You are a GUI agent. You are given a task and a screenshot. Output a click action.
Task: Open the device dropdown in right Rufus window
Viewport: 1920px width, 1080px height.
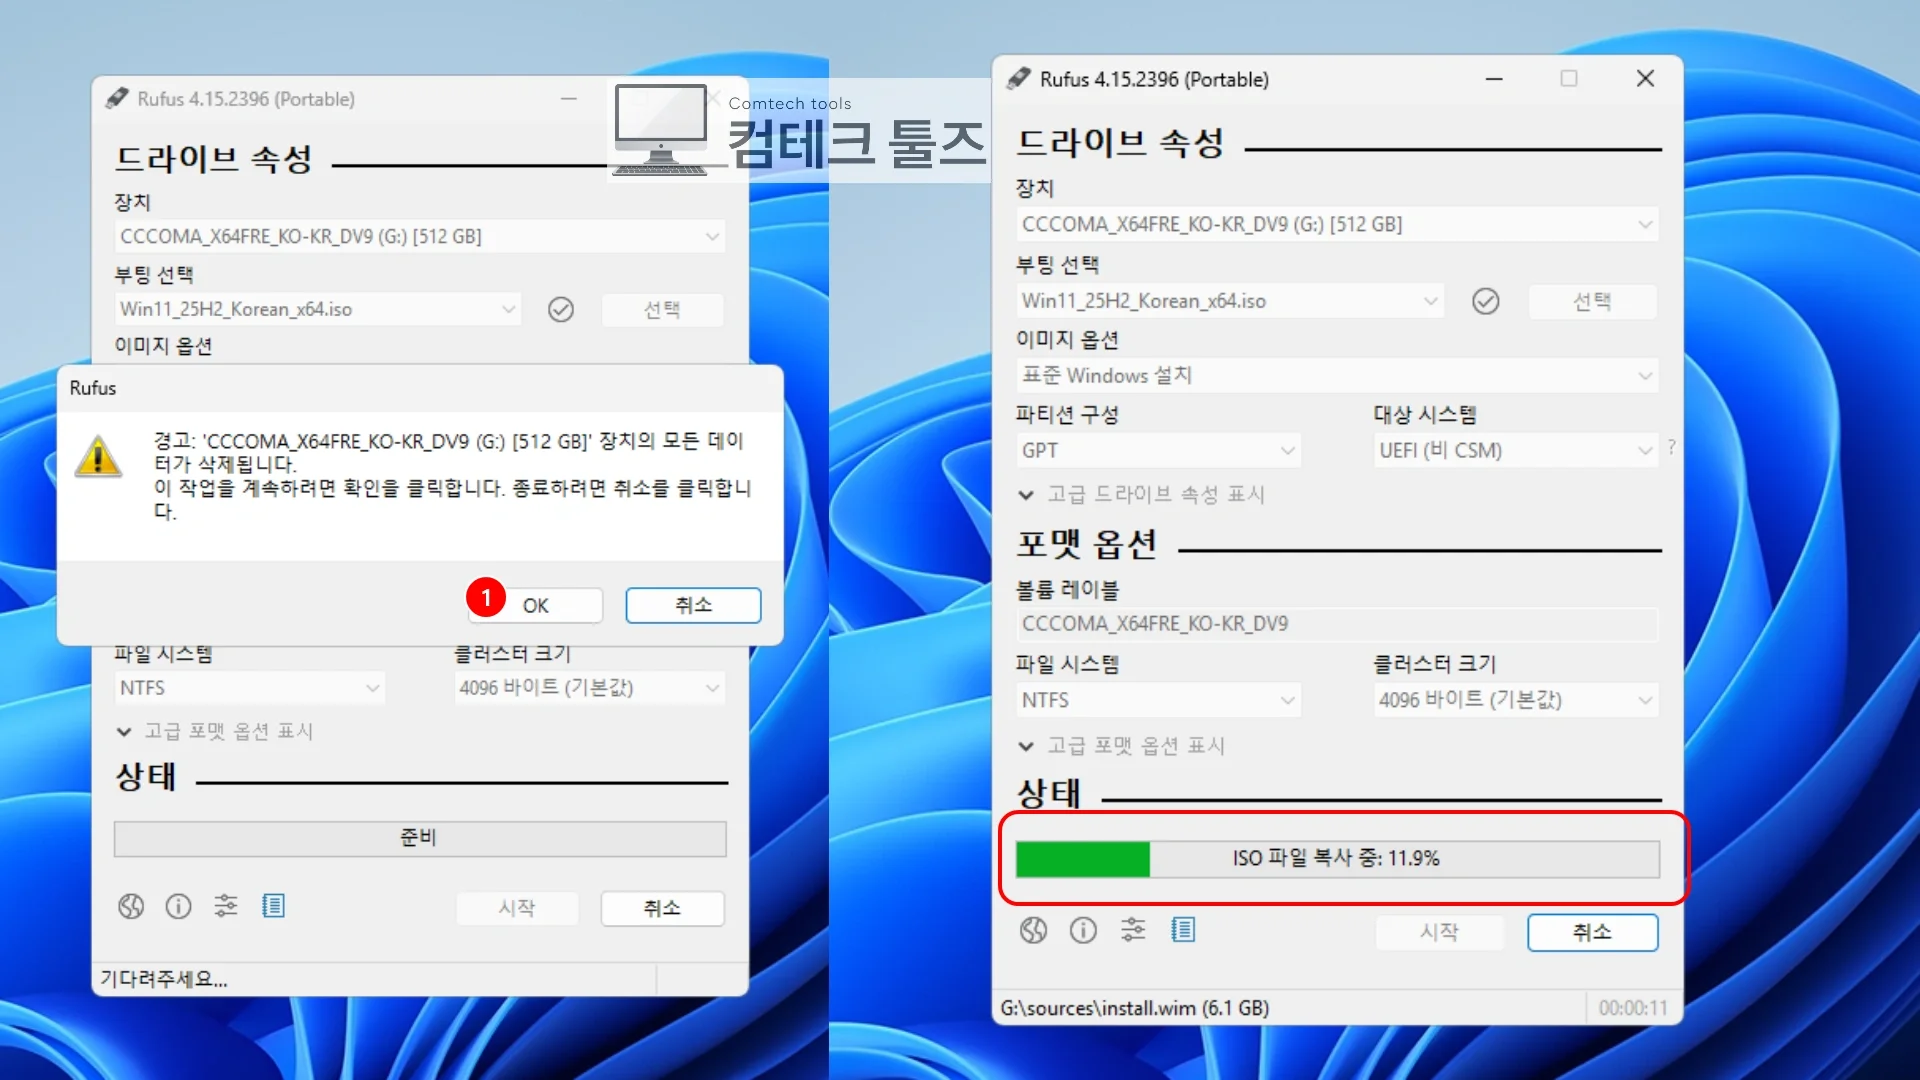point(1337,225)
